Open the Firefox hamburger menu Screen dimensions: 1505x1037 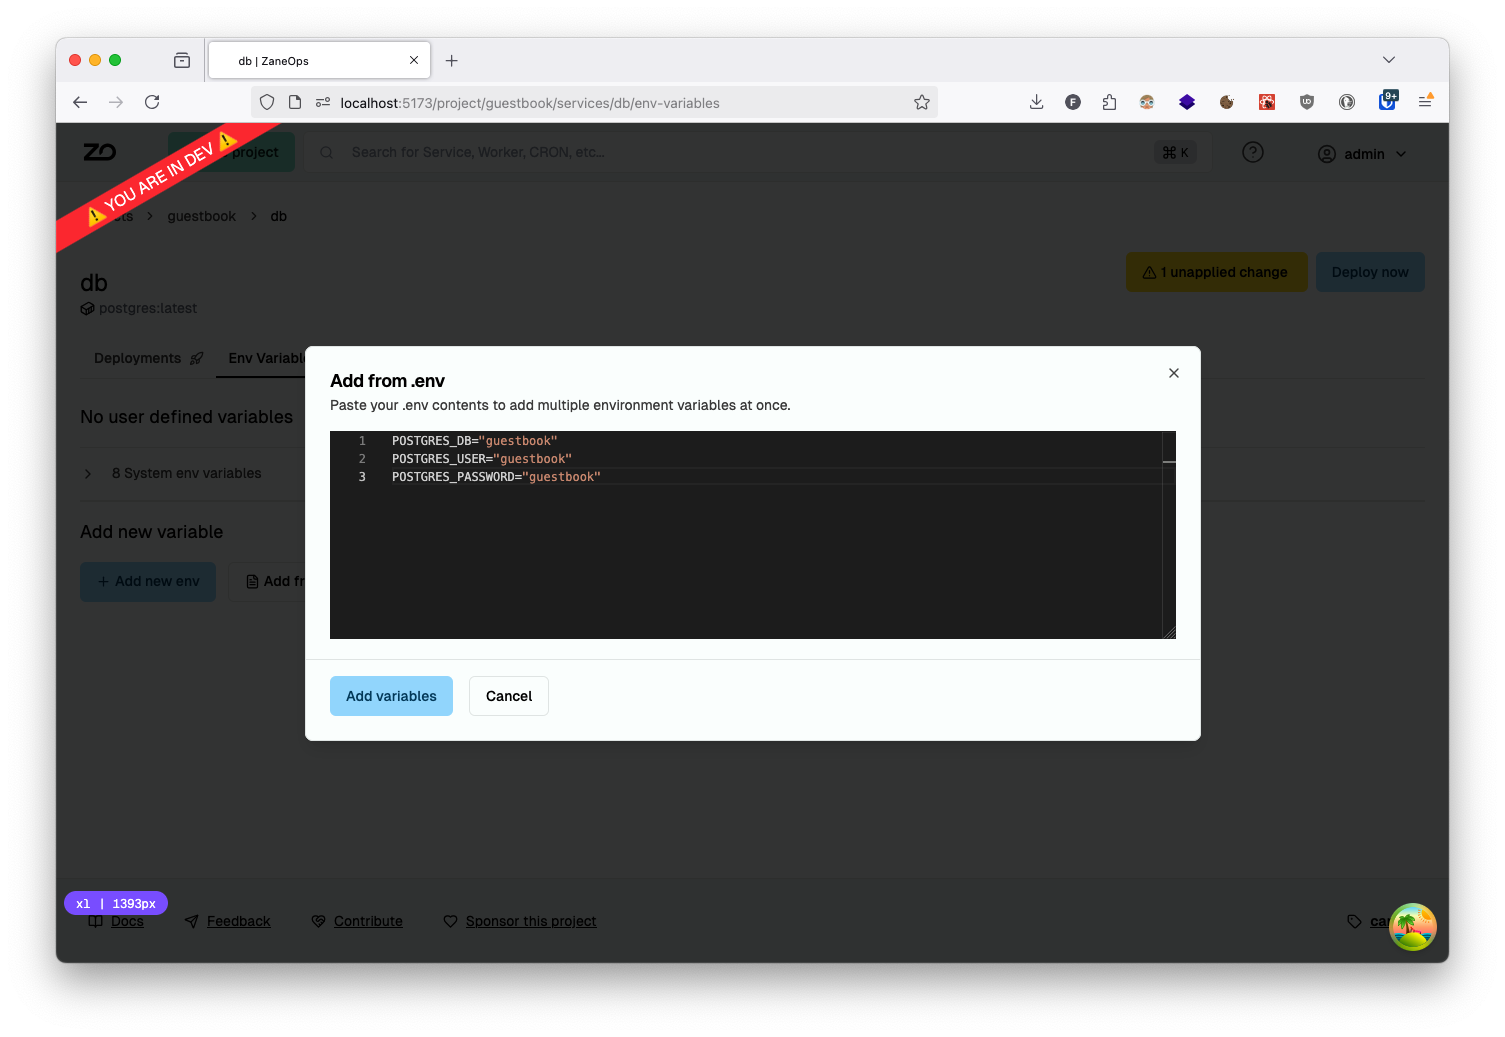(x=1425, y=102)
